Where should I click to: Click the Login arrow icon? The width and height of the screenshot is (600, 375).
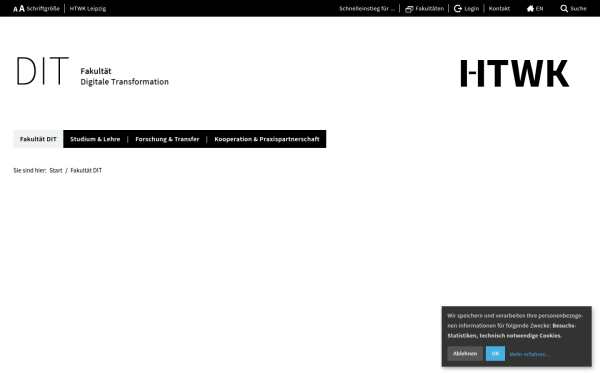point(458,8)
